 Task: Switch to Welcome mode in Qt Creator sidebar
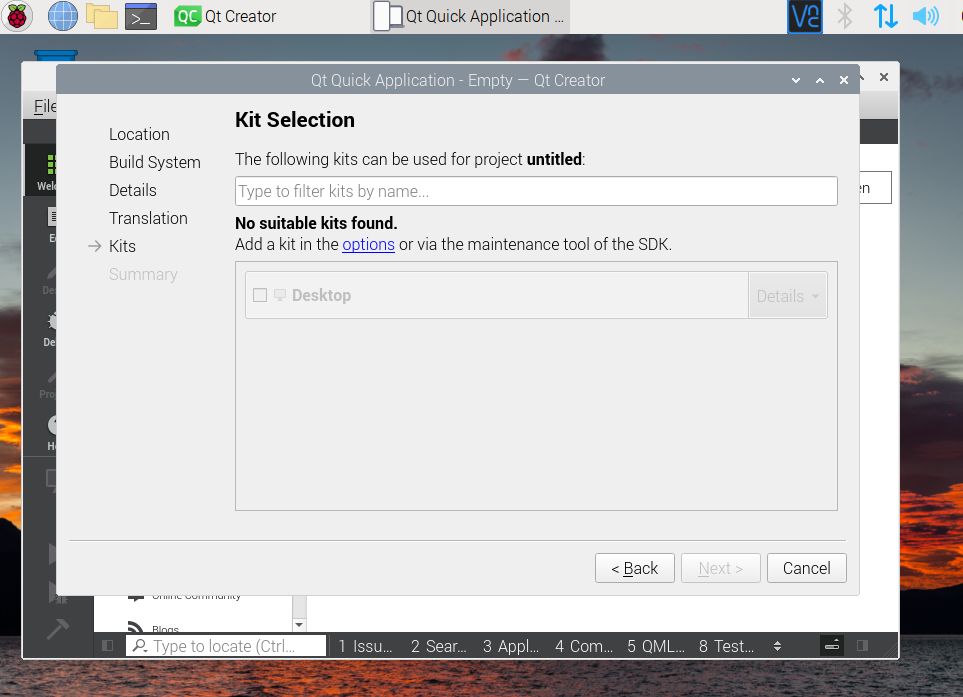point(41,171)
